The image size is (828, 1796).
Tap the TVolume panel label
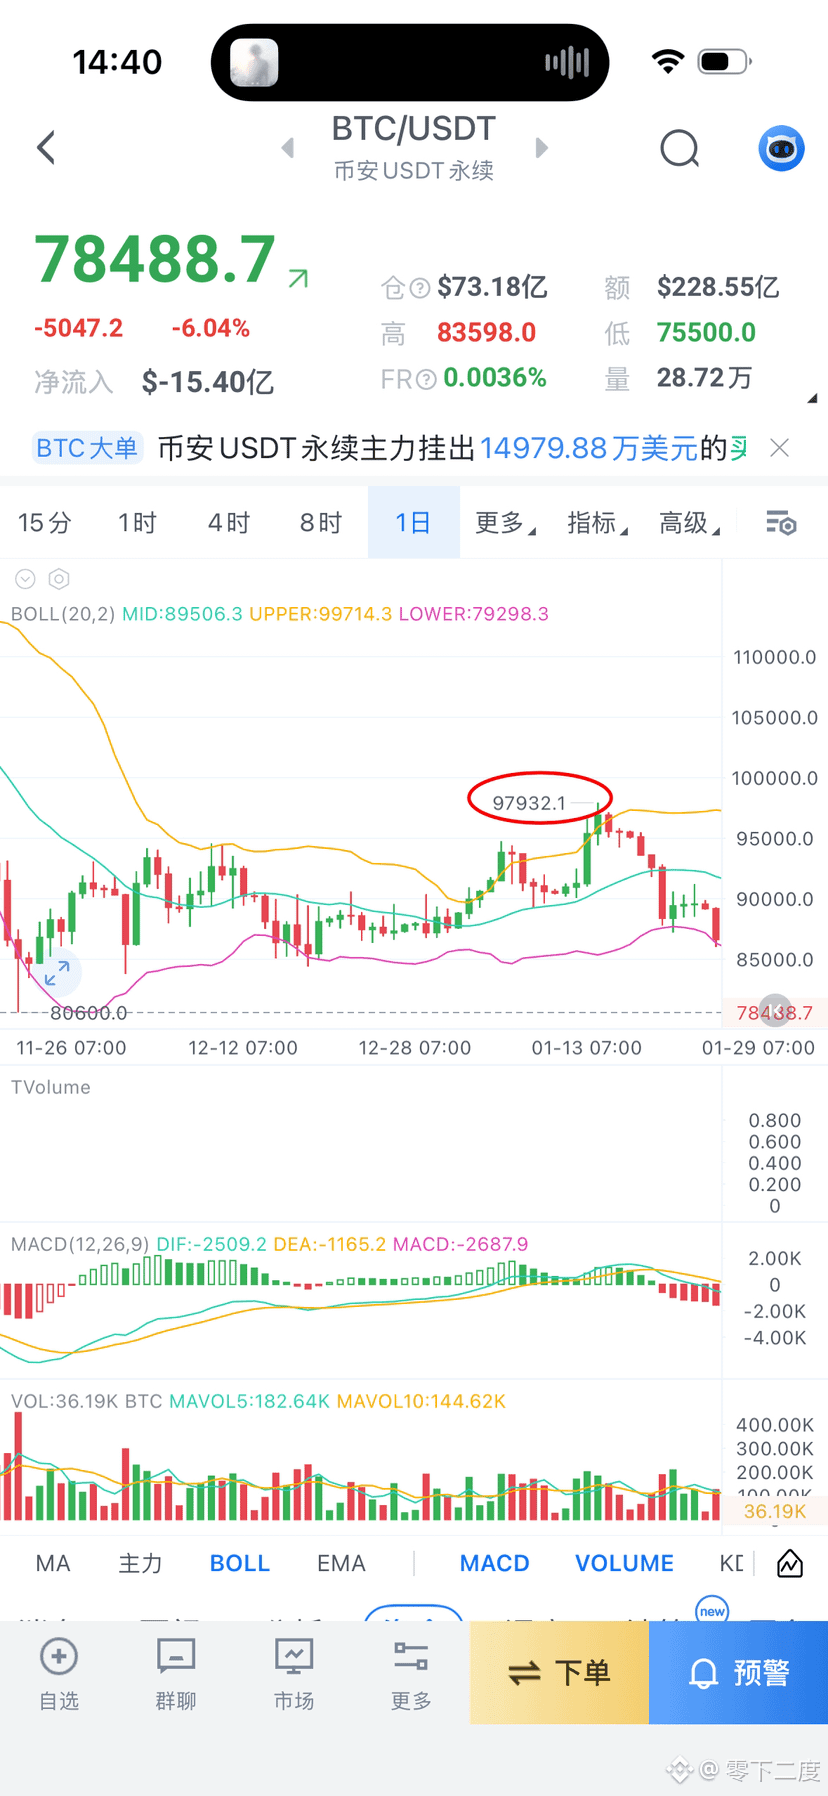click(x=50, y=1087)
